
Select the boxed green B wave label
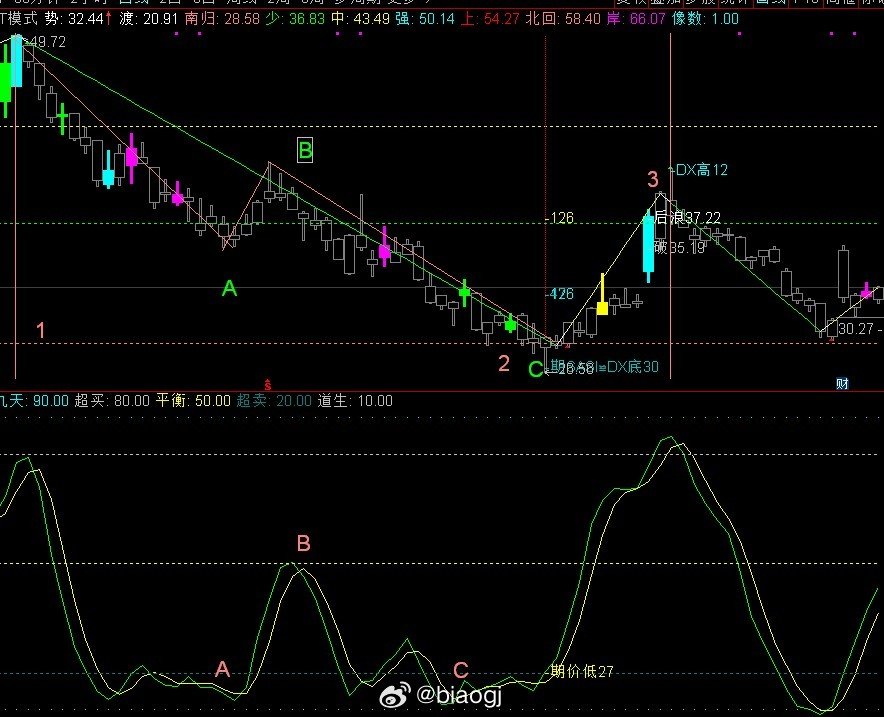pos(305,151)
